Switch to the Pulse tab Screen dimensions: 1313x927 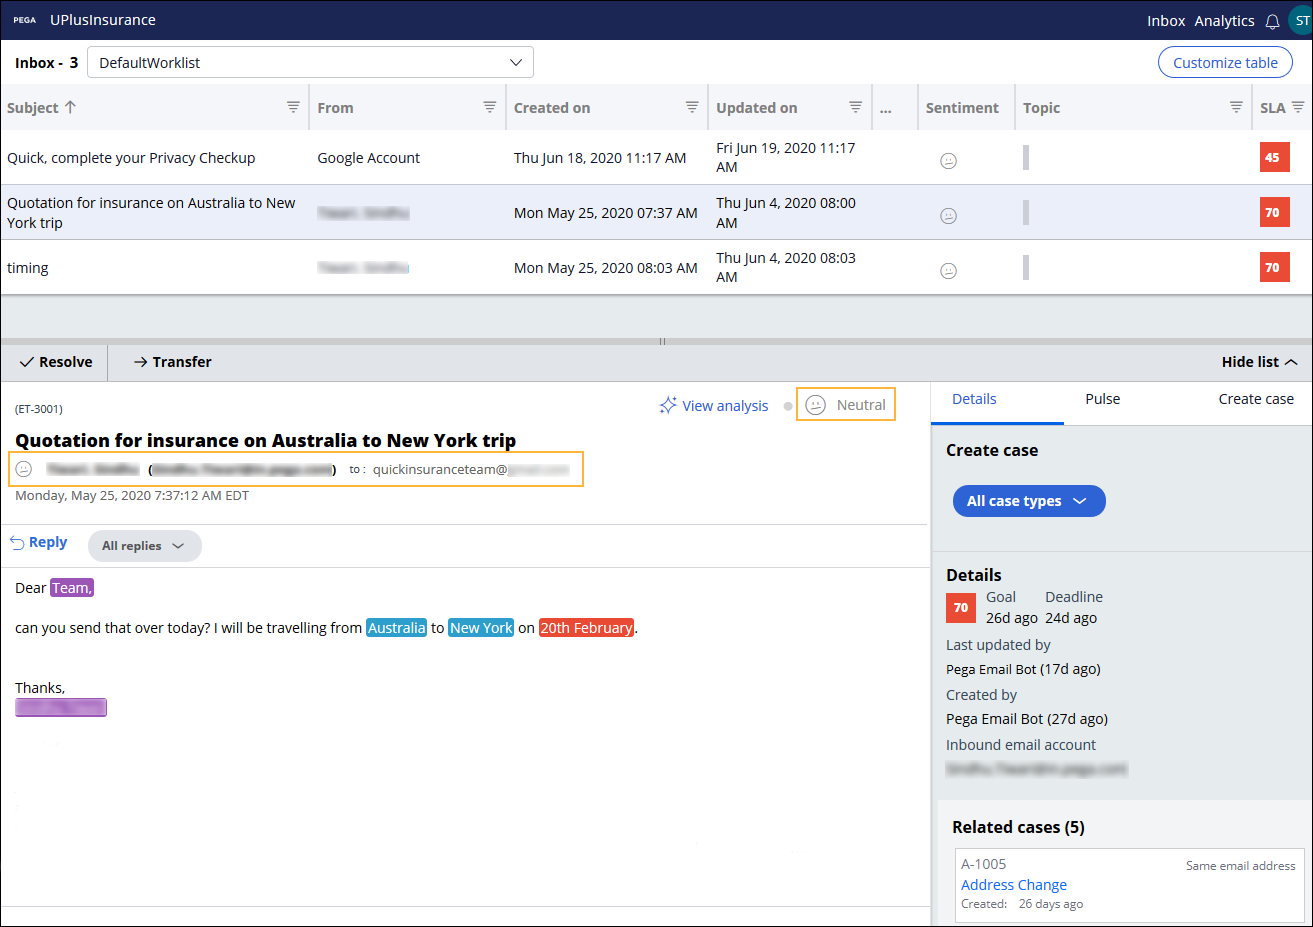click(x=1102, y=399)
